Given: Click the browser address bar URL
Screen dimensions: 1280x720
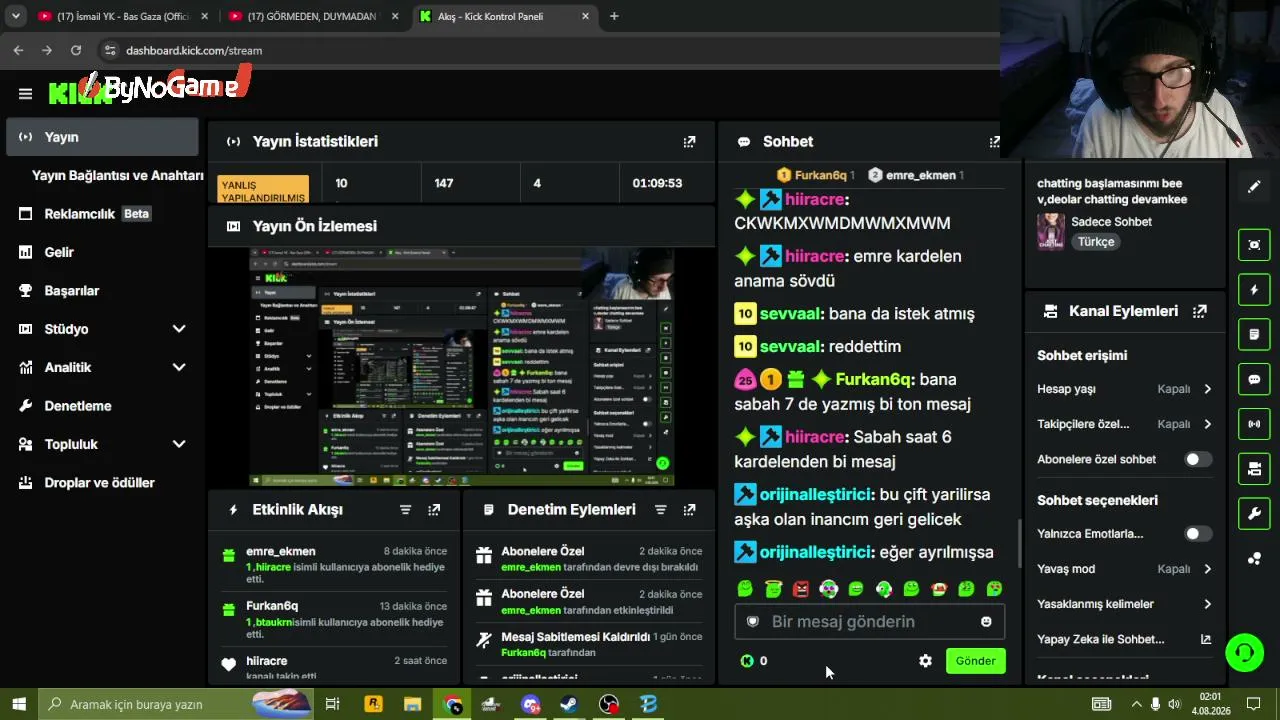Looking at the screenshot, I should [194, 50].
